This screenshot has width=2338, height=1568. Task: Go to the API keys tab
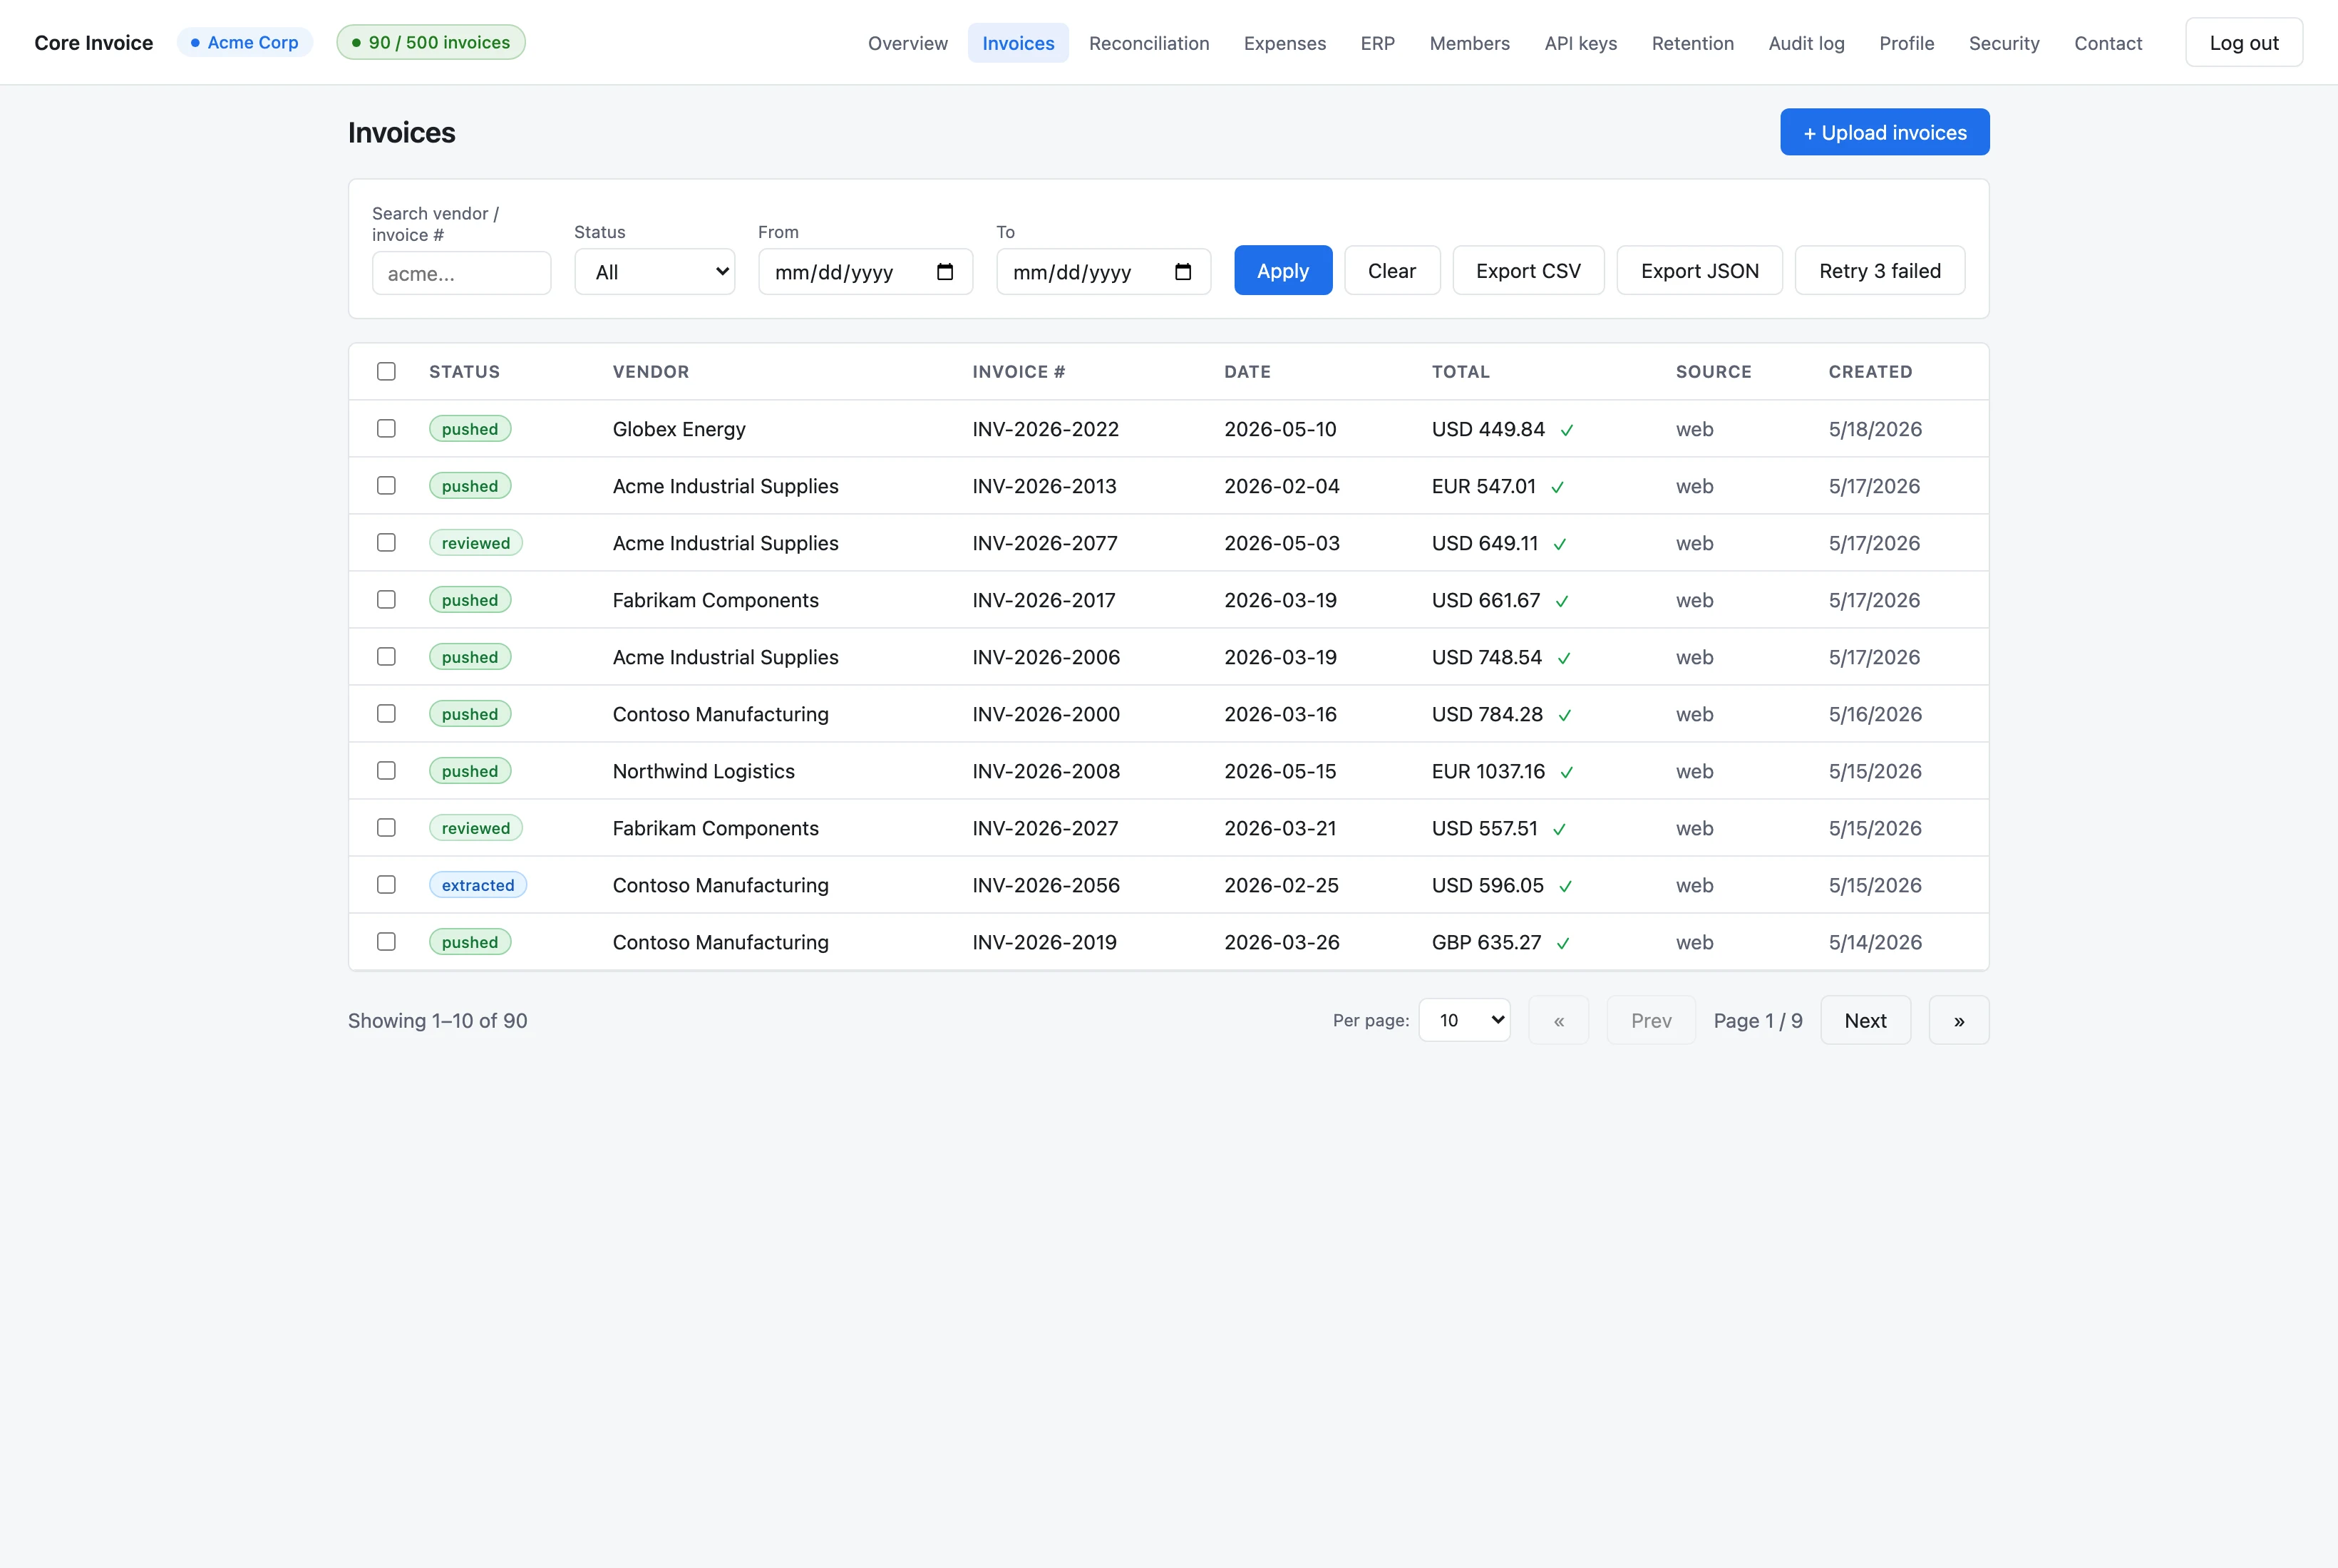[1580, 43]
